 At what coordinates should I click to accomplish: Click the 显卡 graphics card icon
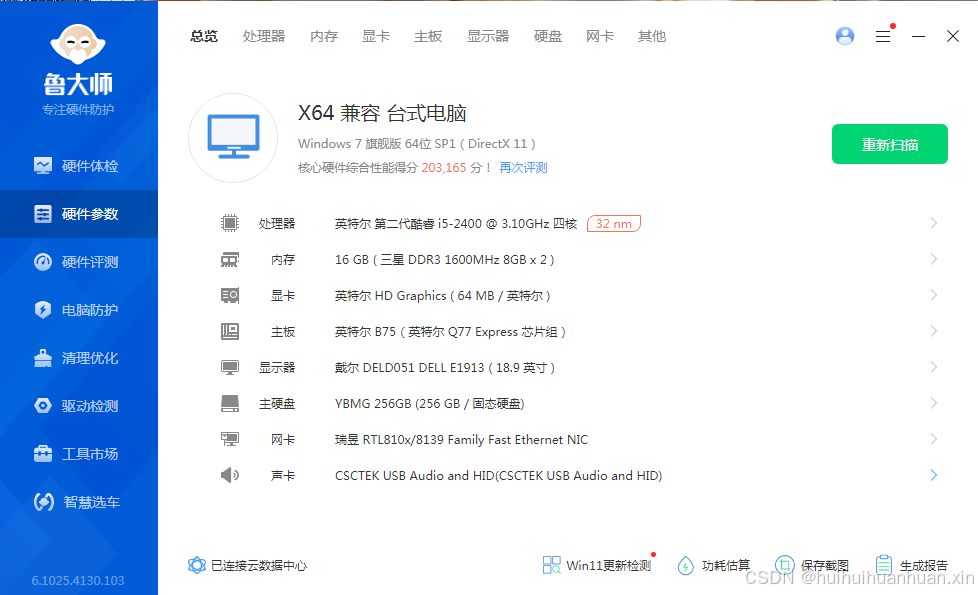[230, 296]
